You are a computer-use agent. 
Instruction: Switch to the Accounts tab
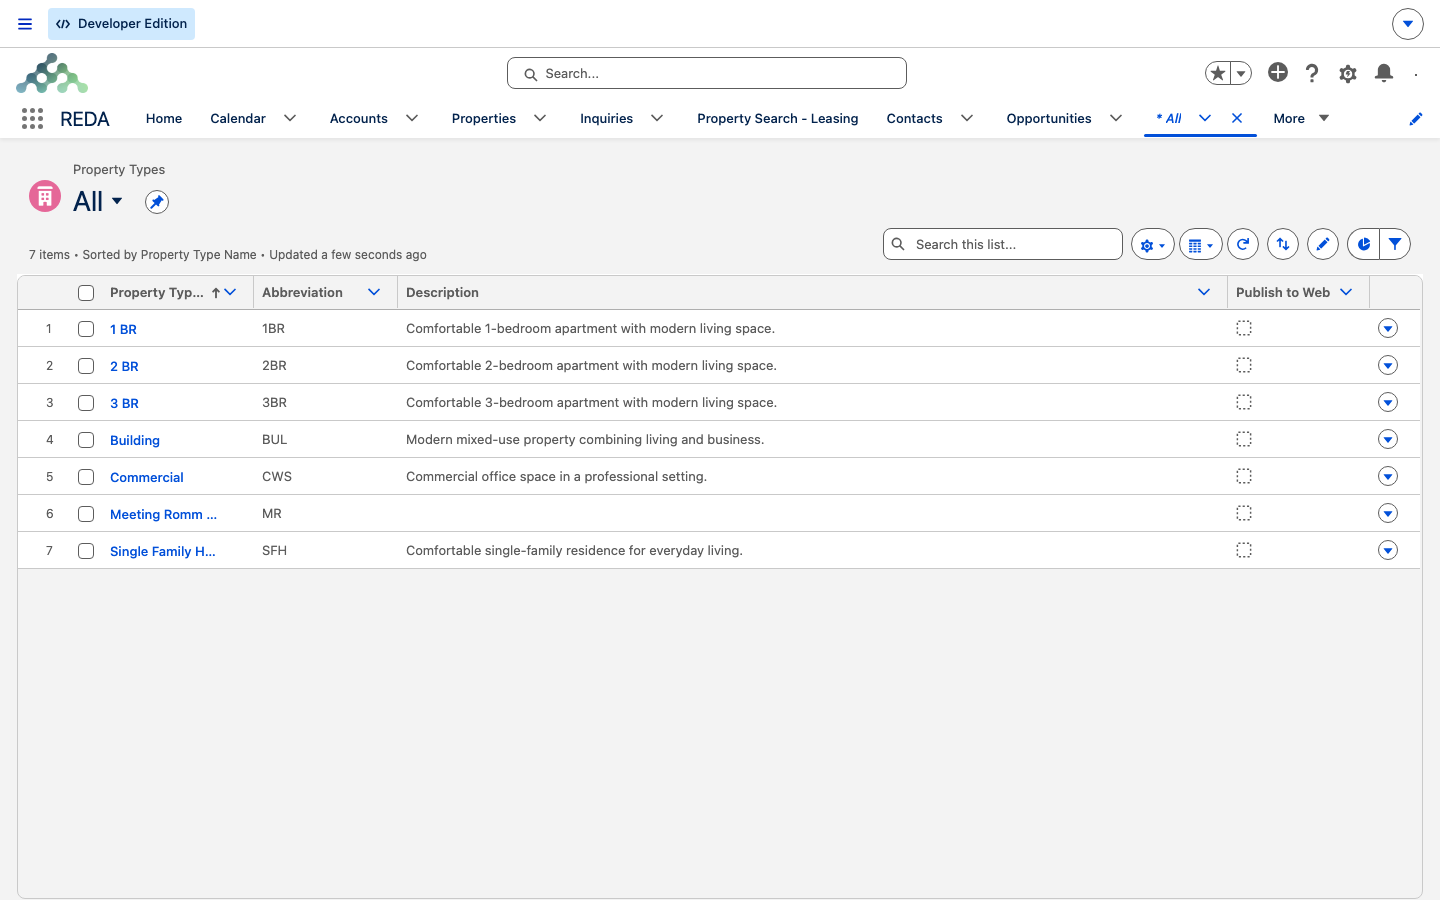358,118
